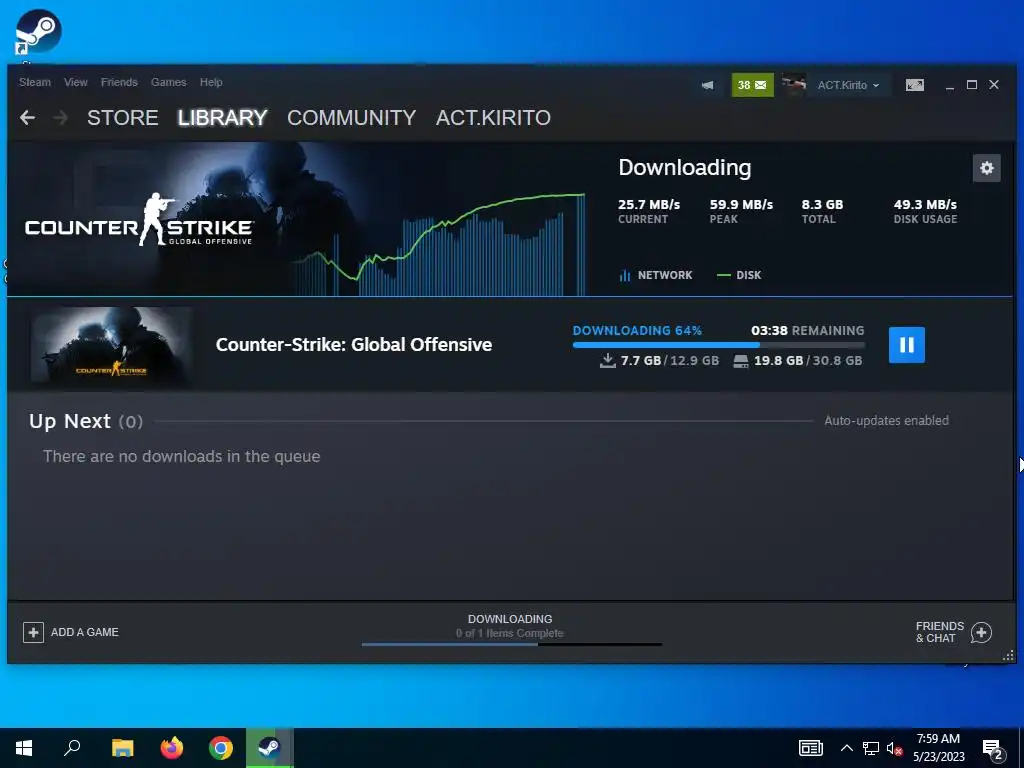Click the DOWNLOADING status at the bottom

pos(510,619)
